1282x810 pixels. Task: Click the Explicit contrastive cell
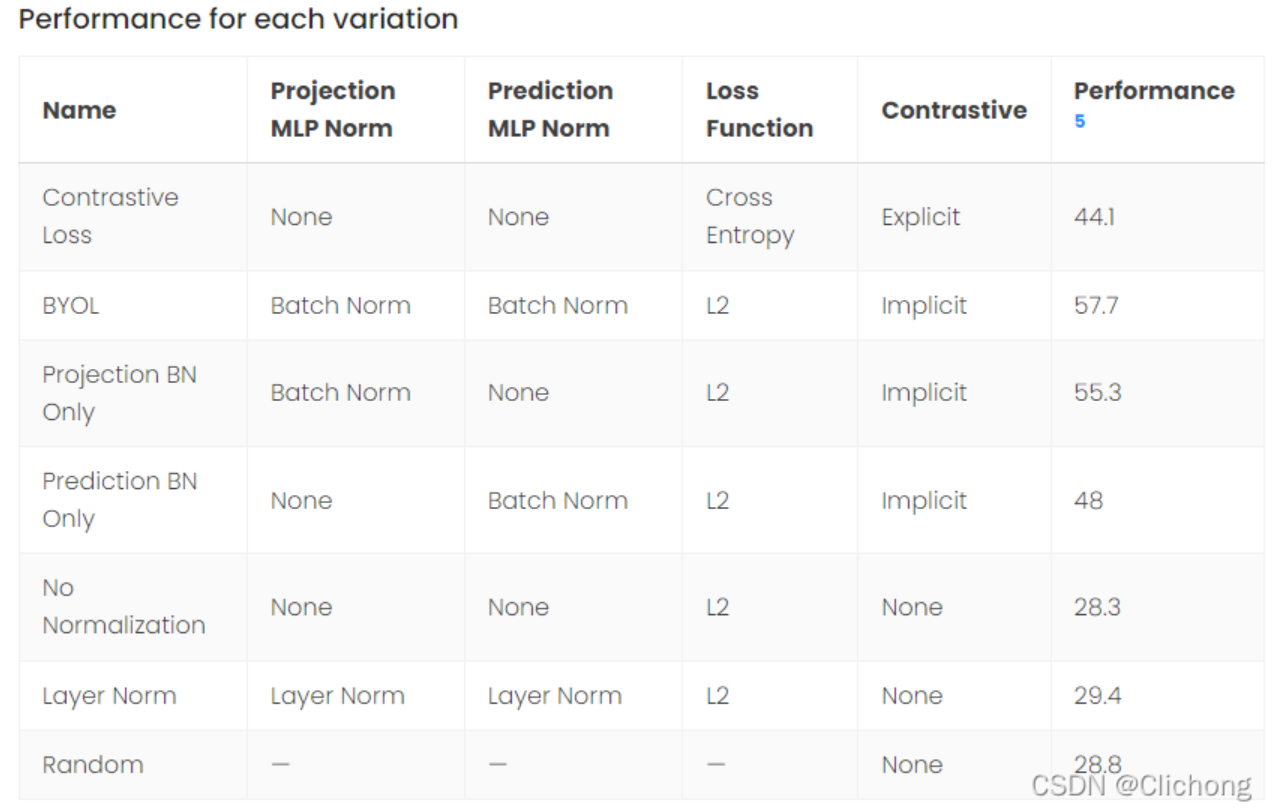(x=920, y=217)
